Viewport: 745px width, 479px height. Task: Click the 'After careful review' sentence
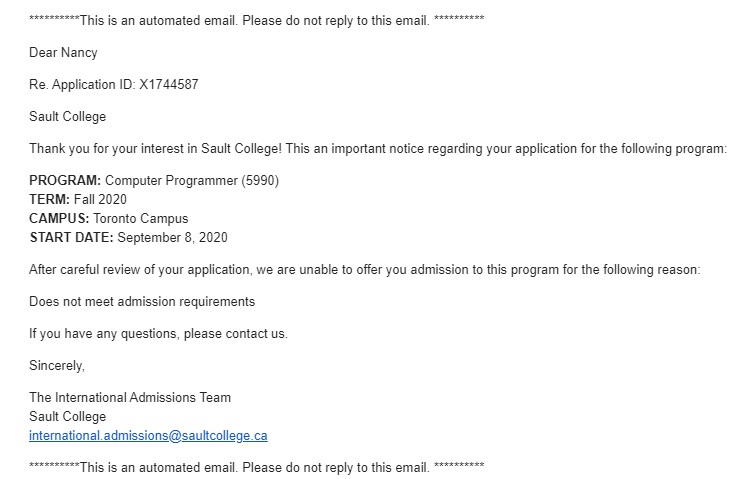pyautogui.click(x=365, y=270)
